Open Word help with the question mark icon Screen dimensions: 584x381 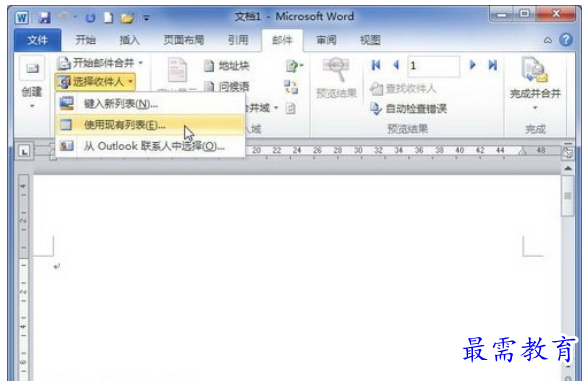tap(566, 39)
